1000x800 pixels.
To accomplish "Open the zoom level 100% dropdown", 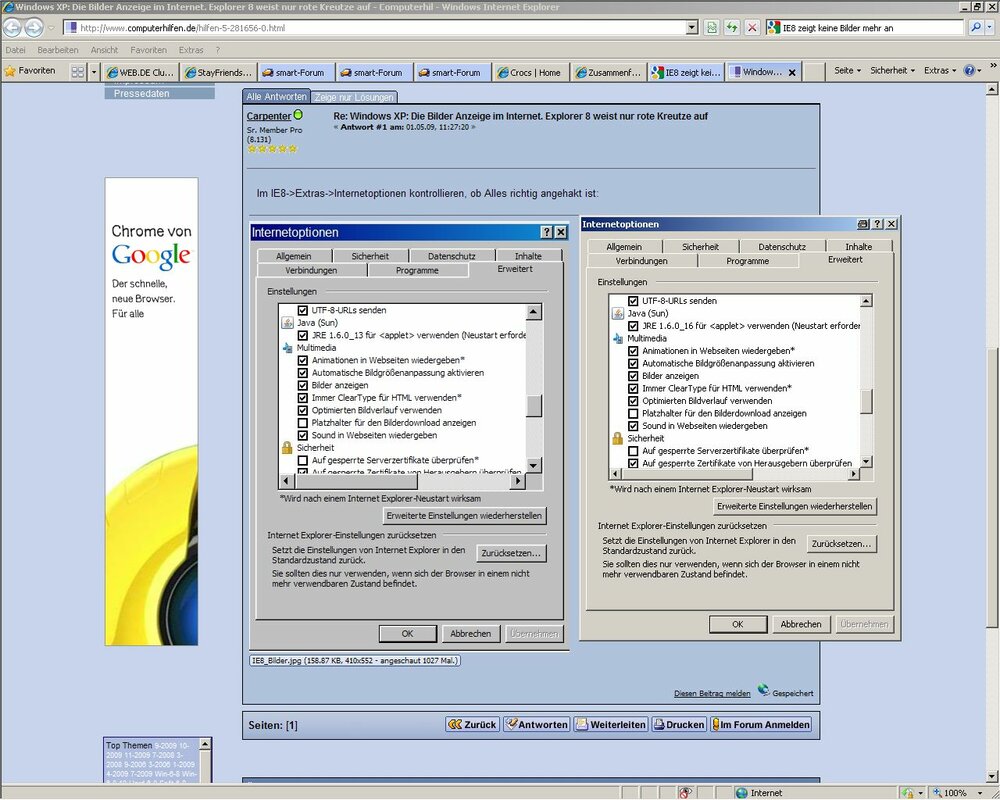I will pyautogui.click(x=977, y=793).
